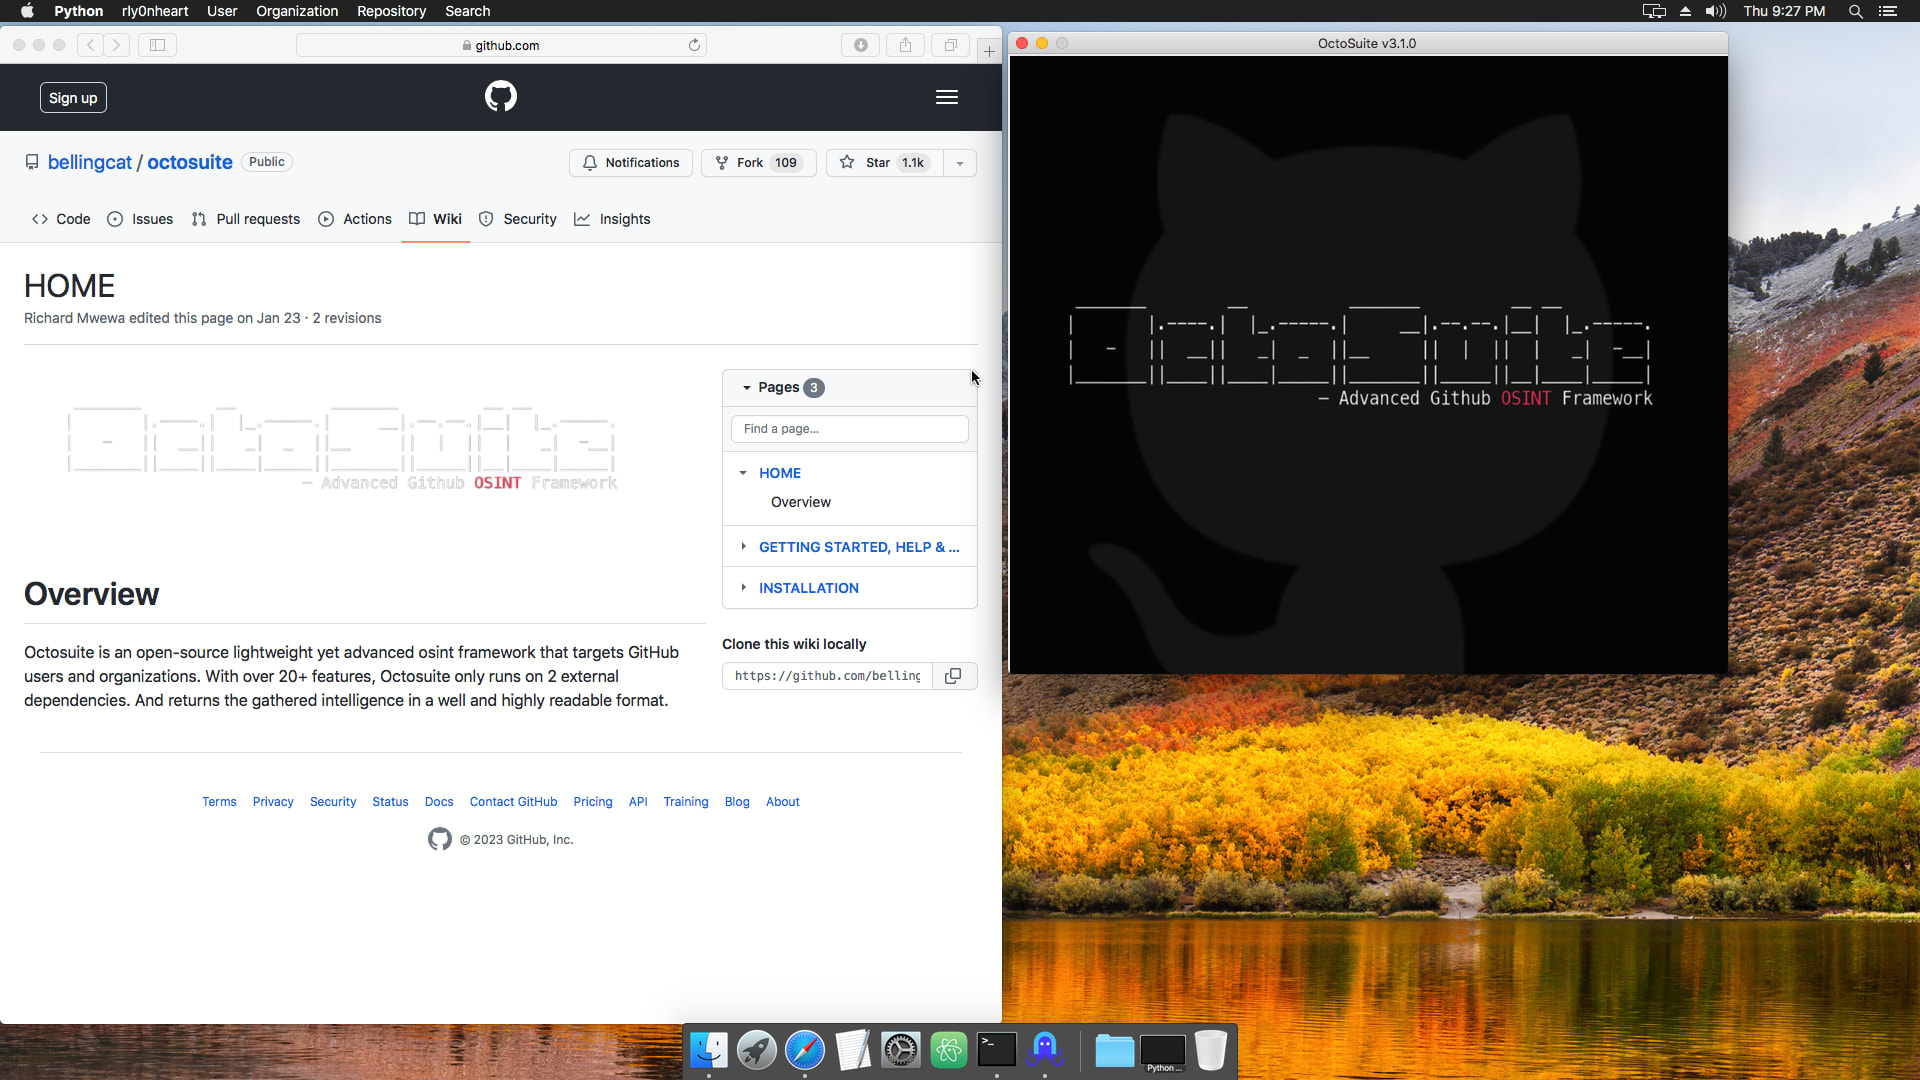This screenshot has height=1080, width=1920.
Task: Click the wiki clone URL input field
Action: point(825,675)
